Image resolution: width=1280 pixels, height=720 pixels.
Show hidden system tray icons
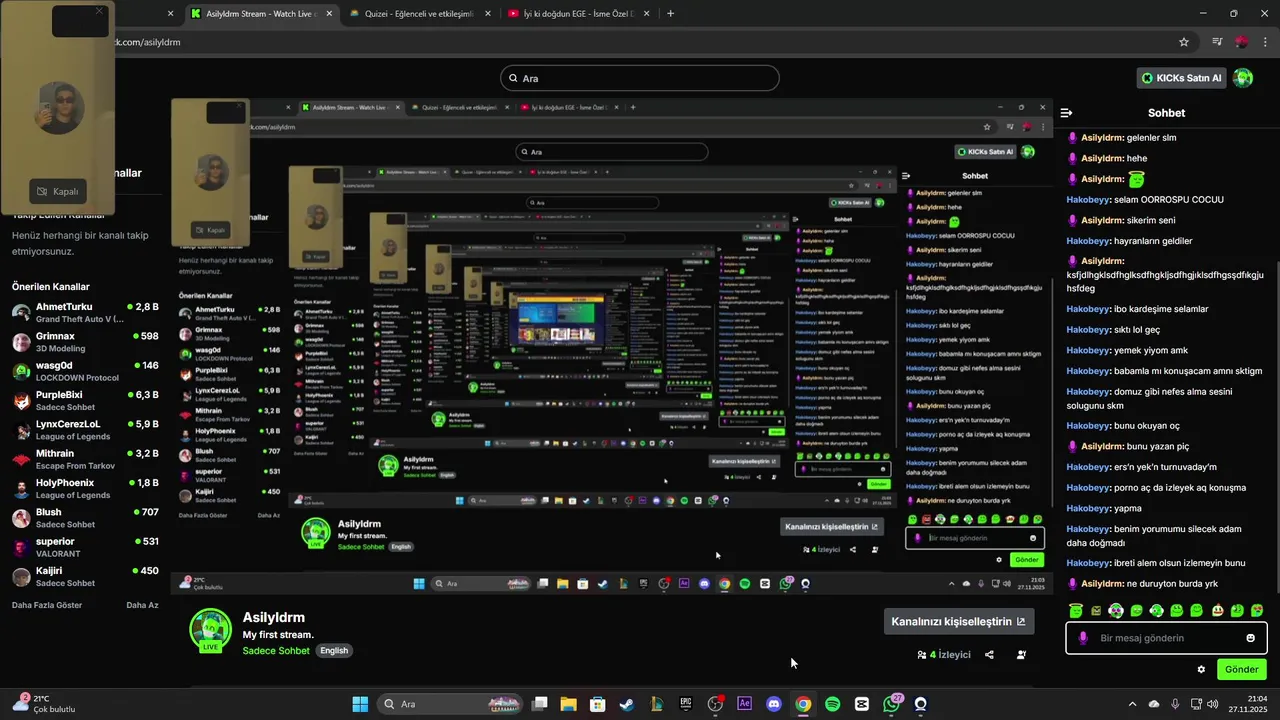pyautogui.click(x=1132, y=704)
